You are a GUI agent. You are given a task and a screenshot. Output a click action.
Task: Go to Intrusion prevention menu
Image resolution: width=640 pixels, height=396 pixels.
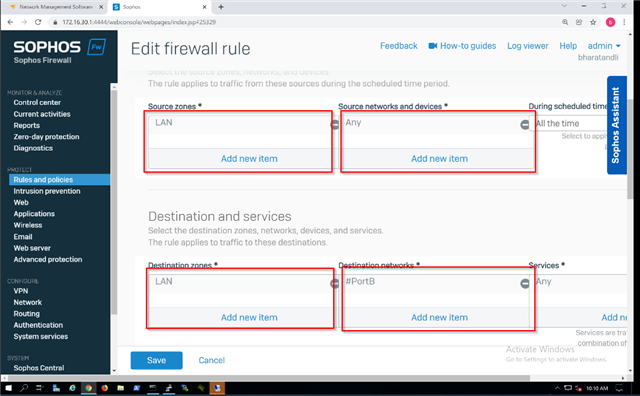pyautogui.click(x=47, y=191)
